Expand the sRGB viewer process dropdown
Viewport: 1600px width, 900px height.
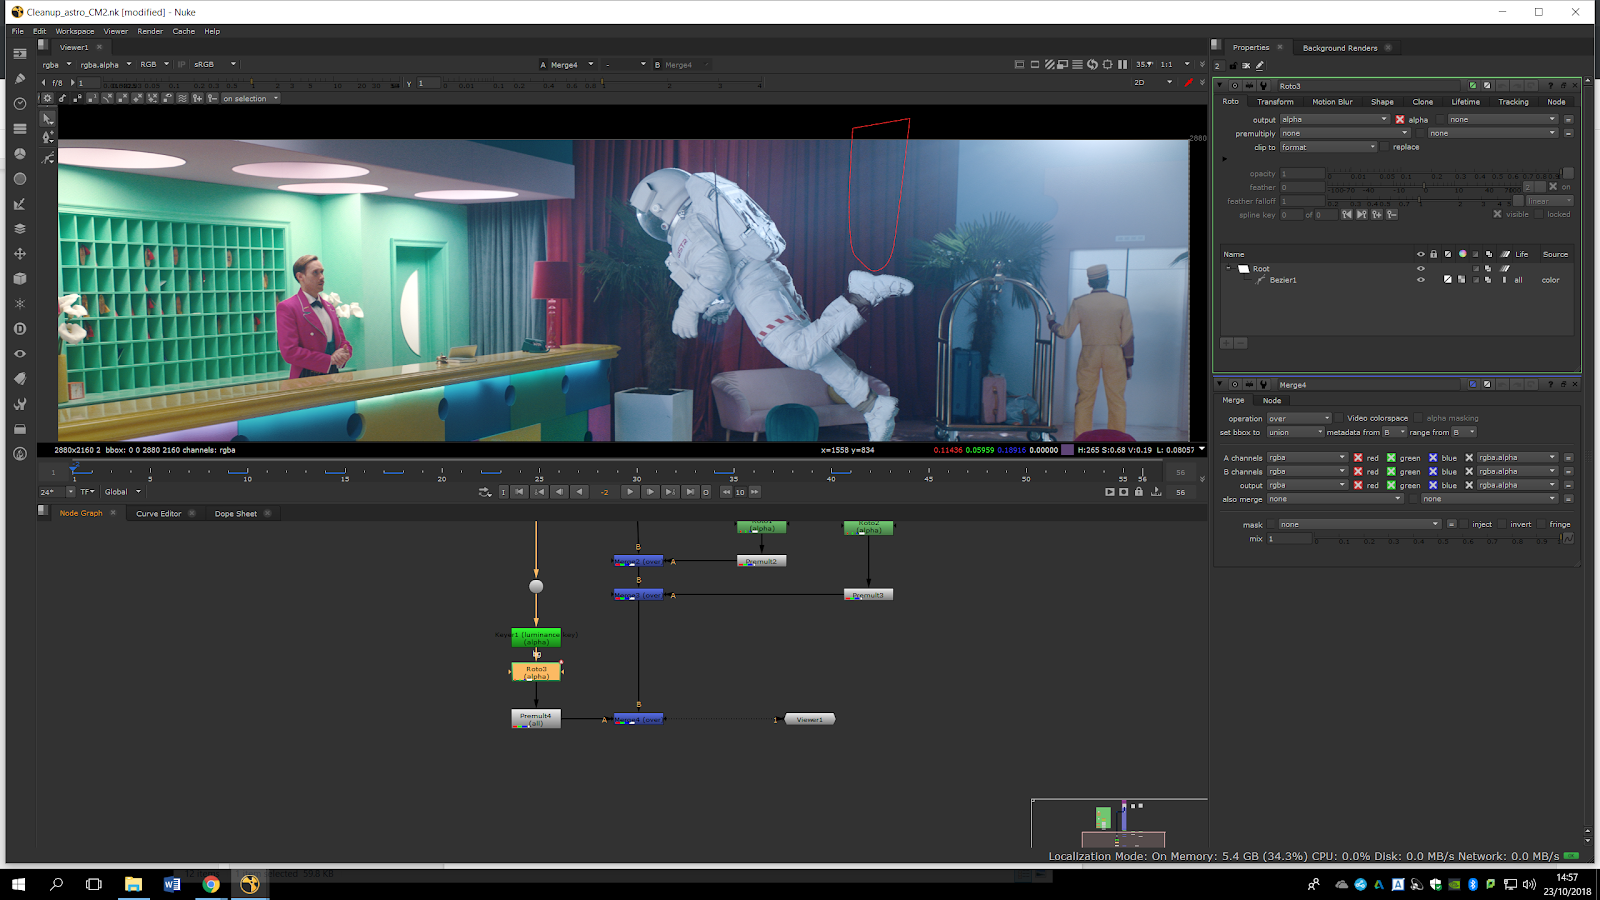[x=215, y=64]
